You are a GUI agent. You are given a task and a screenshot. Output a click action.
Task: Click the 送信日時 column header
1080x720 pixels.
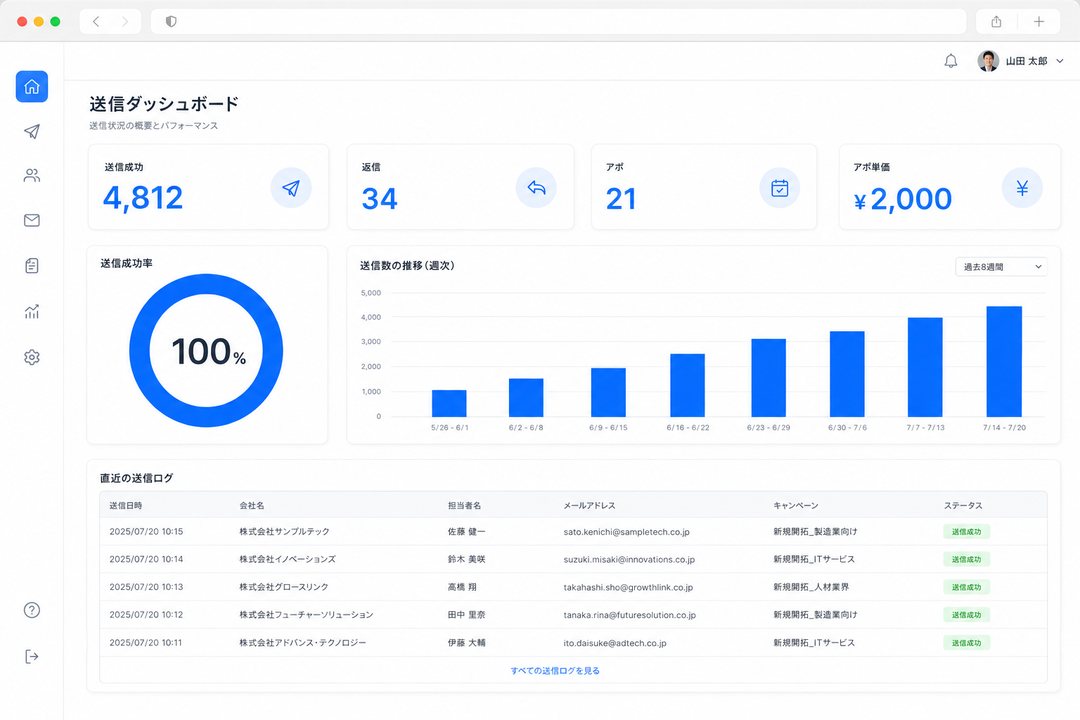pyautogui.click(x=125, y=506)
